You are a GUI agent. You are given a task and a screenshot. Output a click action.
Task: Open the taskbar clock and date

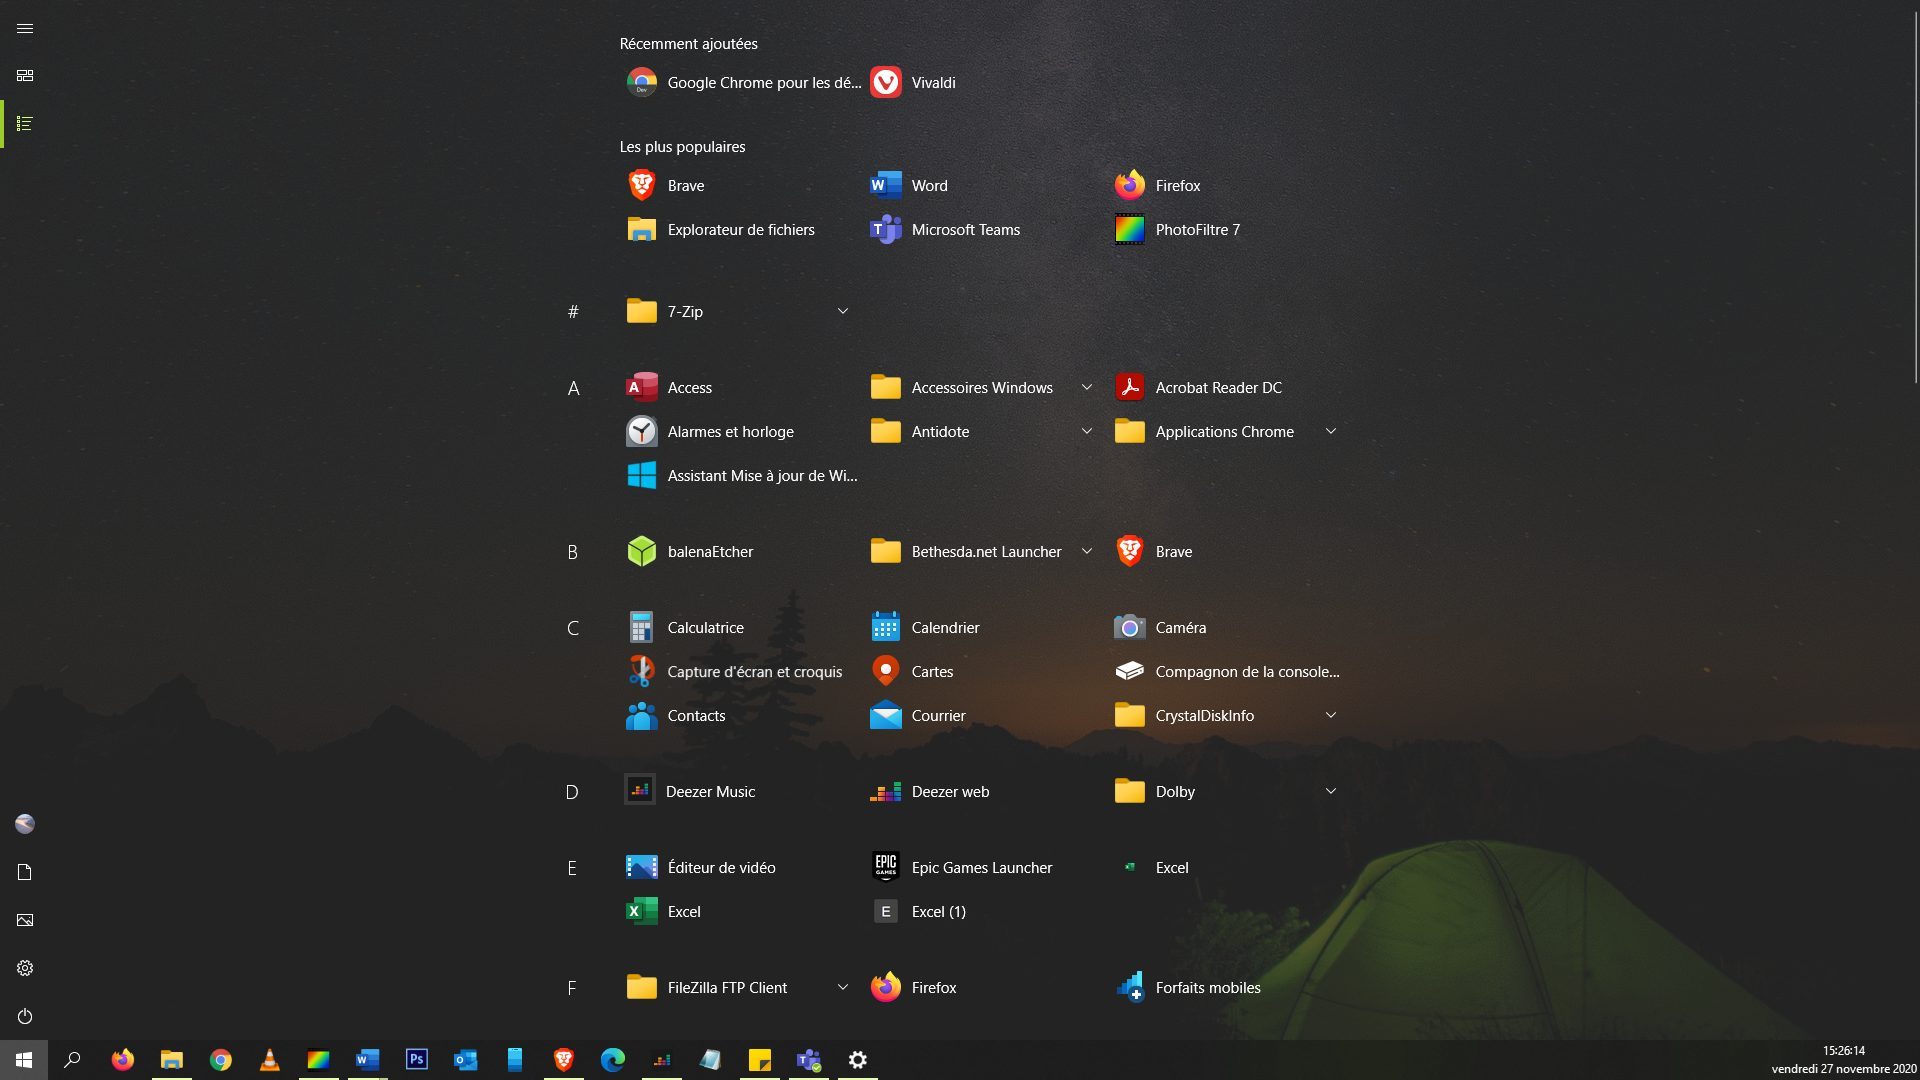coord(1844,1060)
